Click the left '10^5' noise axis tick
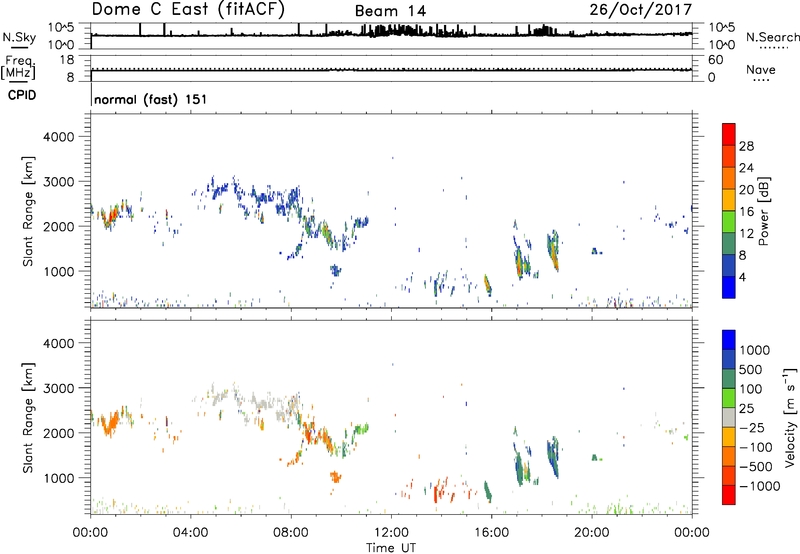 click(x=61, y=27)
